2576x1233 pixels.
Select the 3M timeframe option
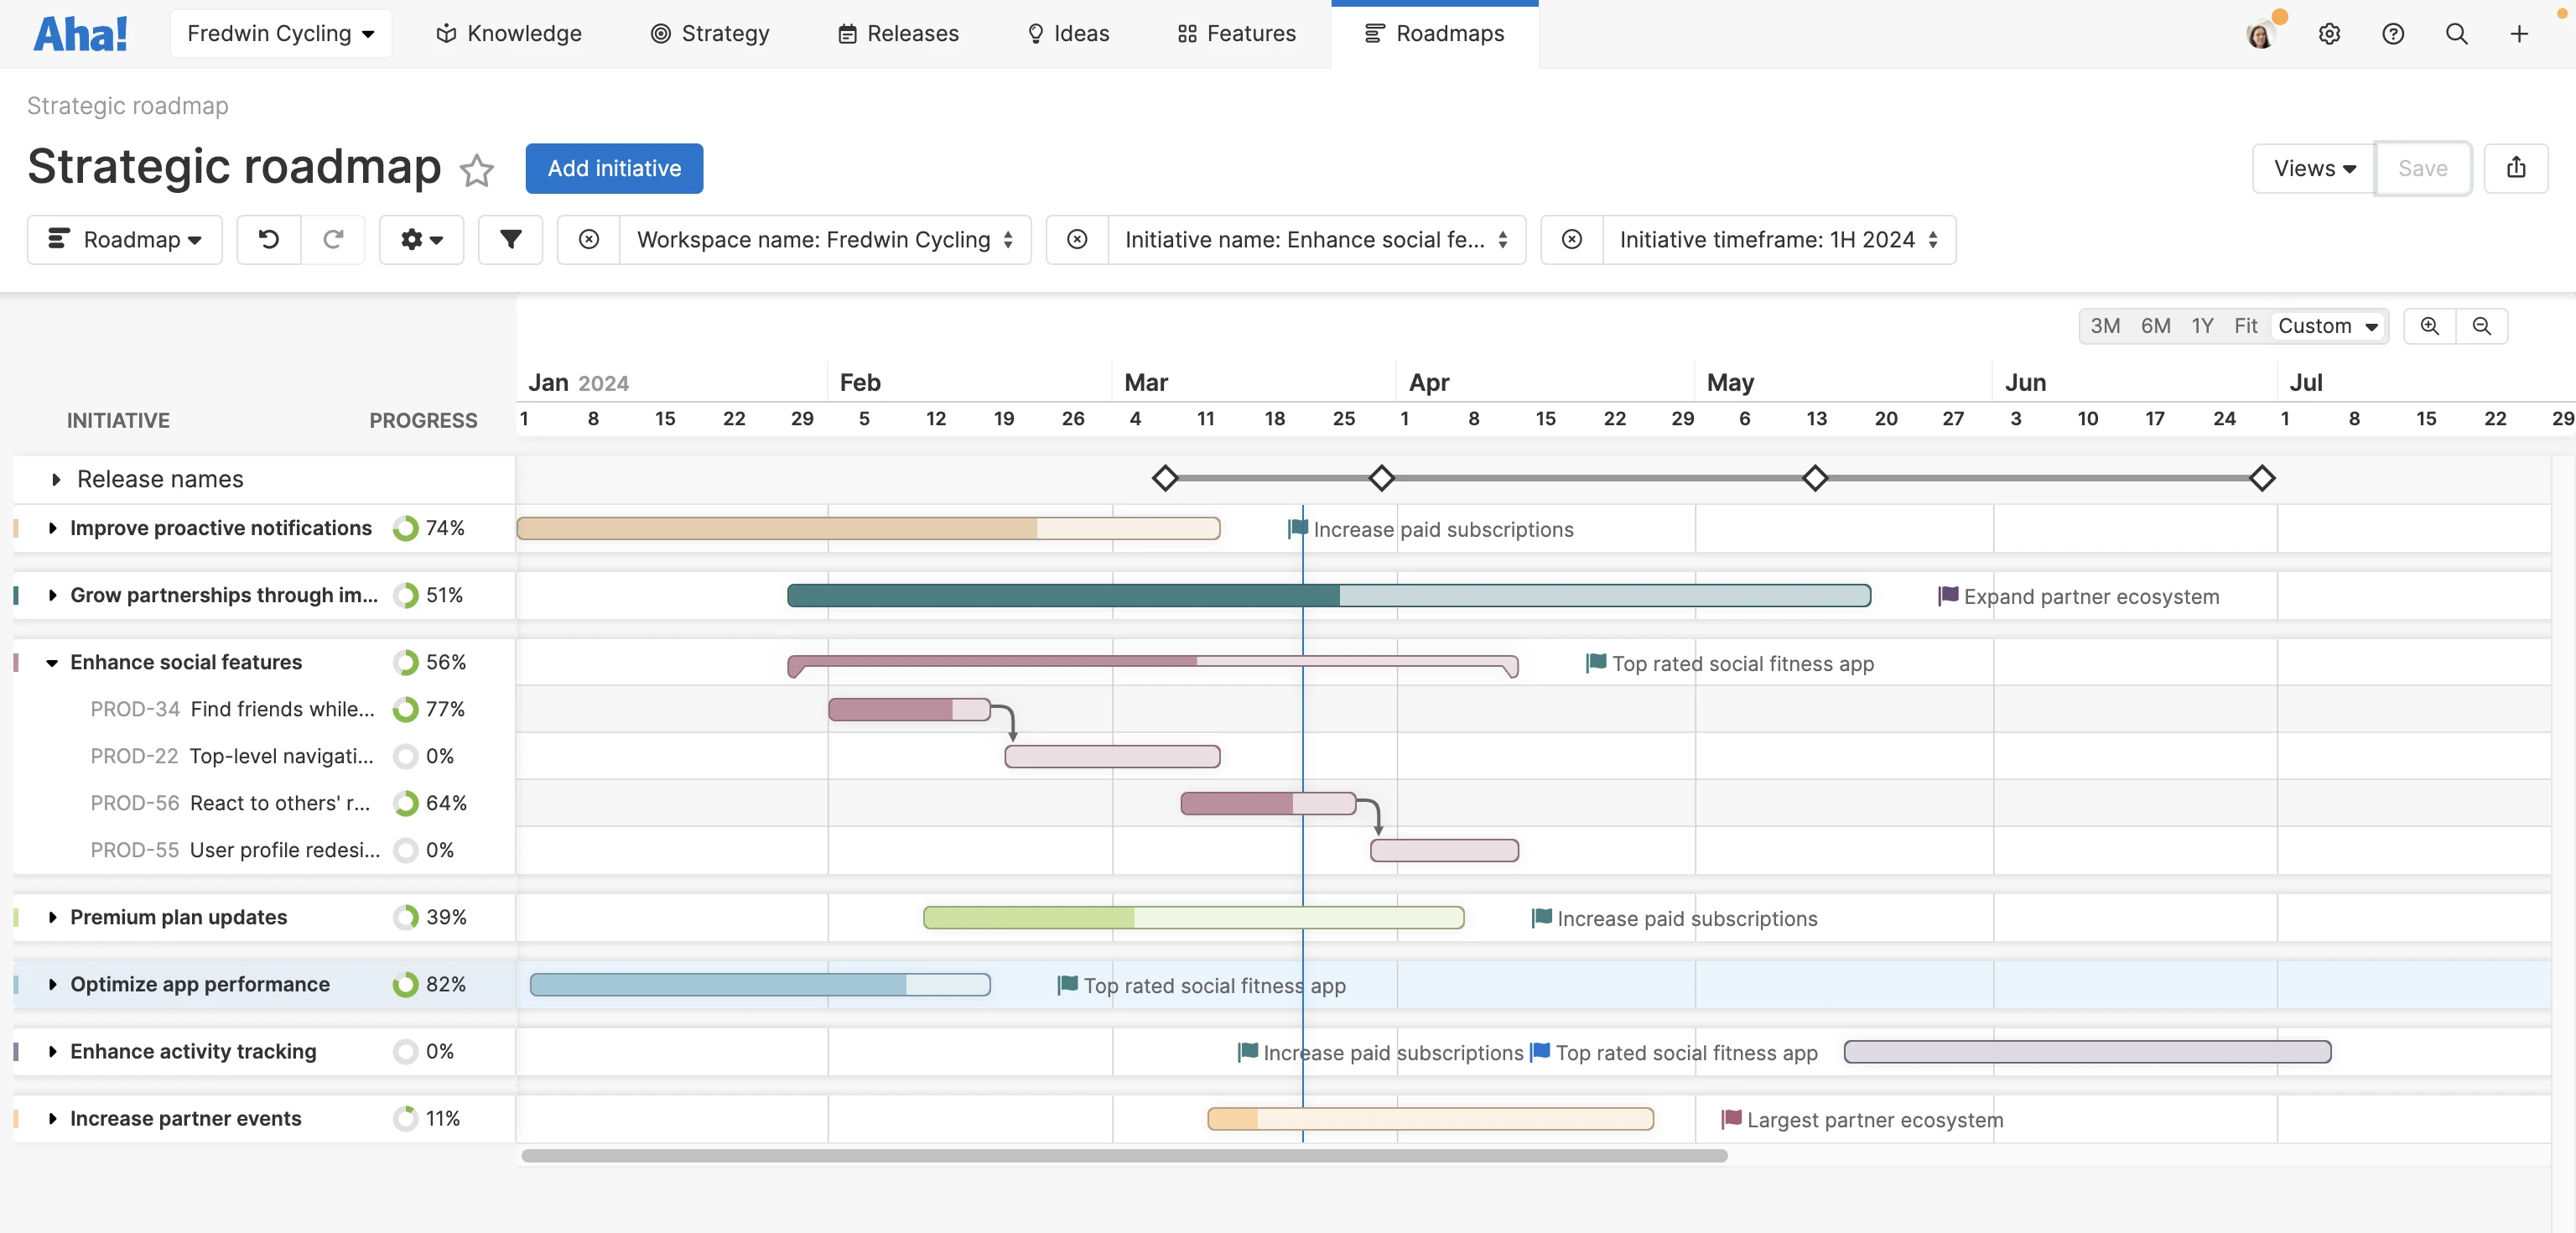click(2106, 325)
